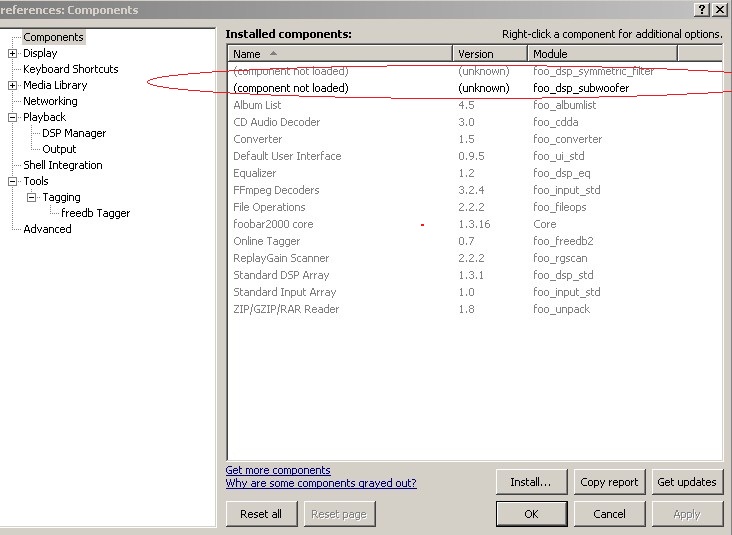This screenshot has height=535, width=732.
Task: Select the CD Audio Decoder component
Action: [475, 122]
